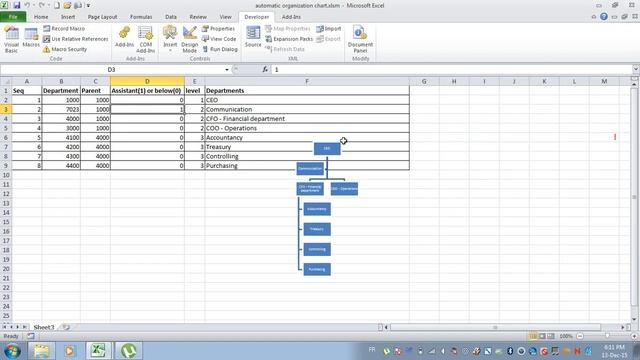The width and height of the screenshot is (640, 360).
Task: Select column D header
Action: [x=147, y=81]
